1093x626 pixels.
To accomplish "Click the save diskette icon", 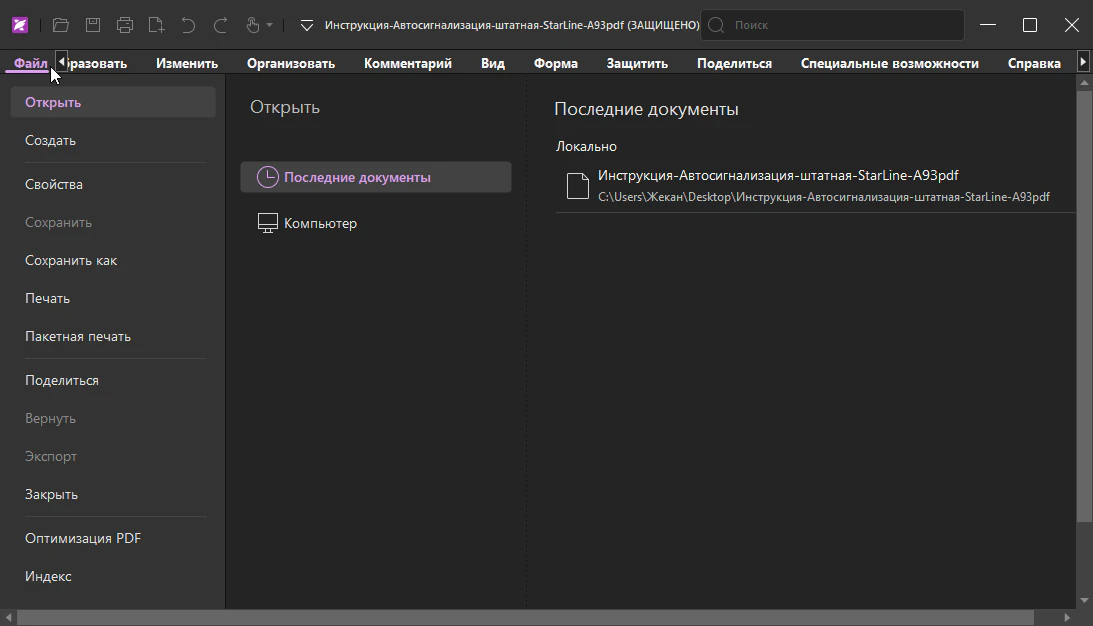I will point(92,25).
